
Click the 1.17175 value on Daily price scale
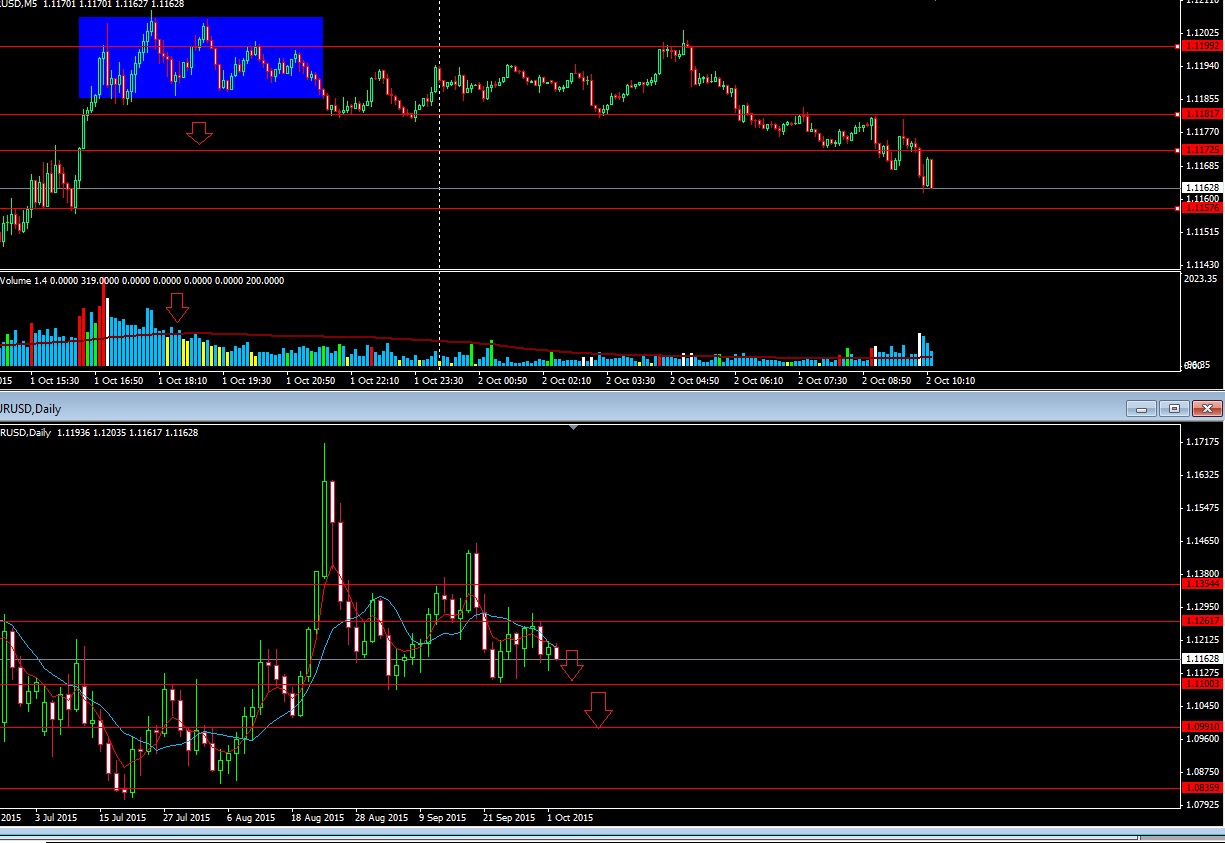1200,442
